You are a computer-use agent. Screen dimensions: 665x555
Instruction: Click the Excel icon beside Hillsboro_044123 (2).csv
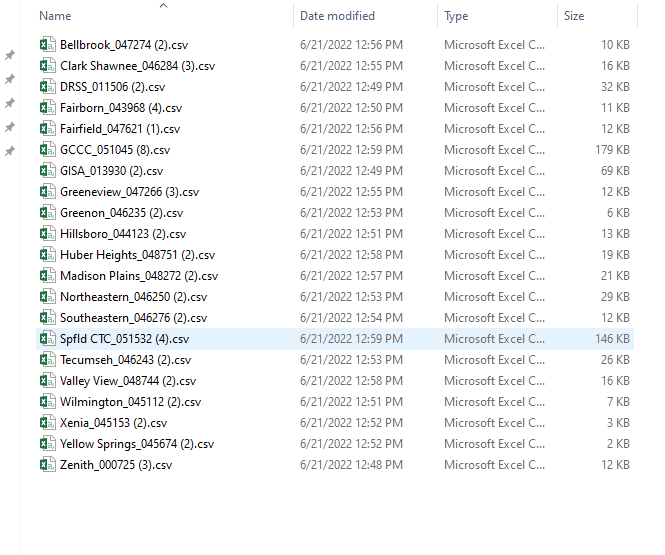(48, 234)
